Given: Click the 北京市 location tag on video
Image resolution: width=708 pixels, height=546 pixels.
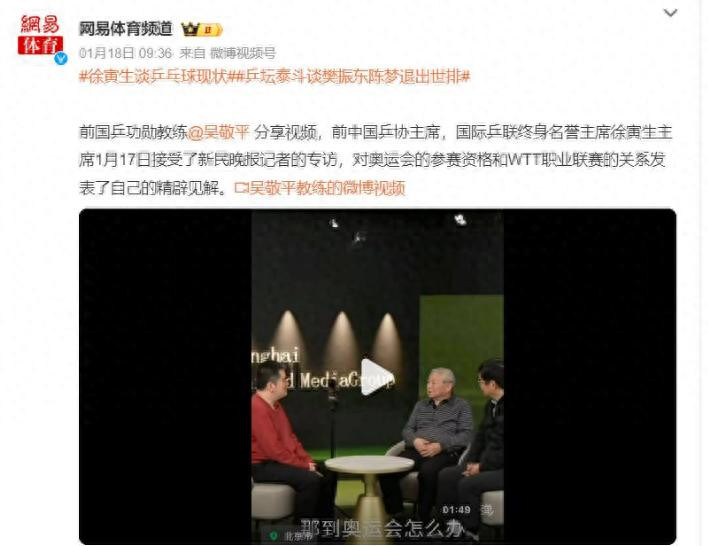Looking at the screenshot, I should click(298, 536).
